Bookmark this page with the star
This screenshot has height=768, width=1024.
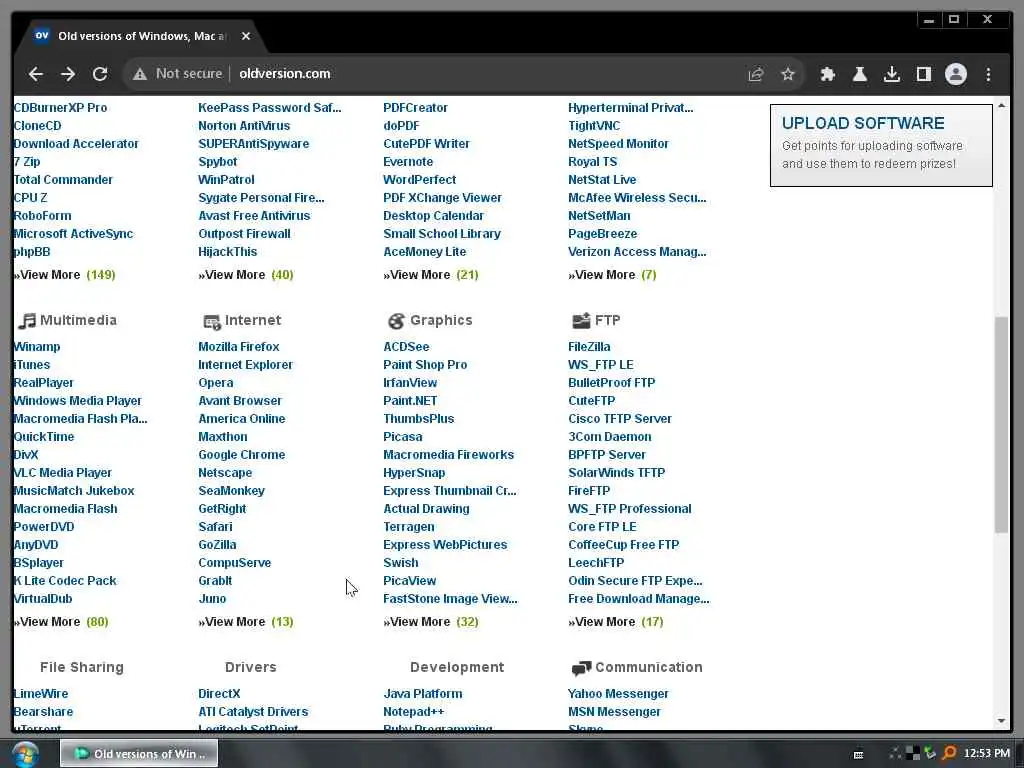788,74
